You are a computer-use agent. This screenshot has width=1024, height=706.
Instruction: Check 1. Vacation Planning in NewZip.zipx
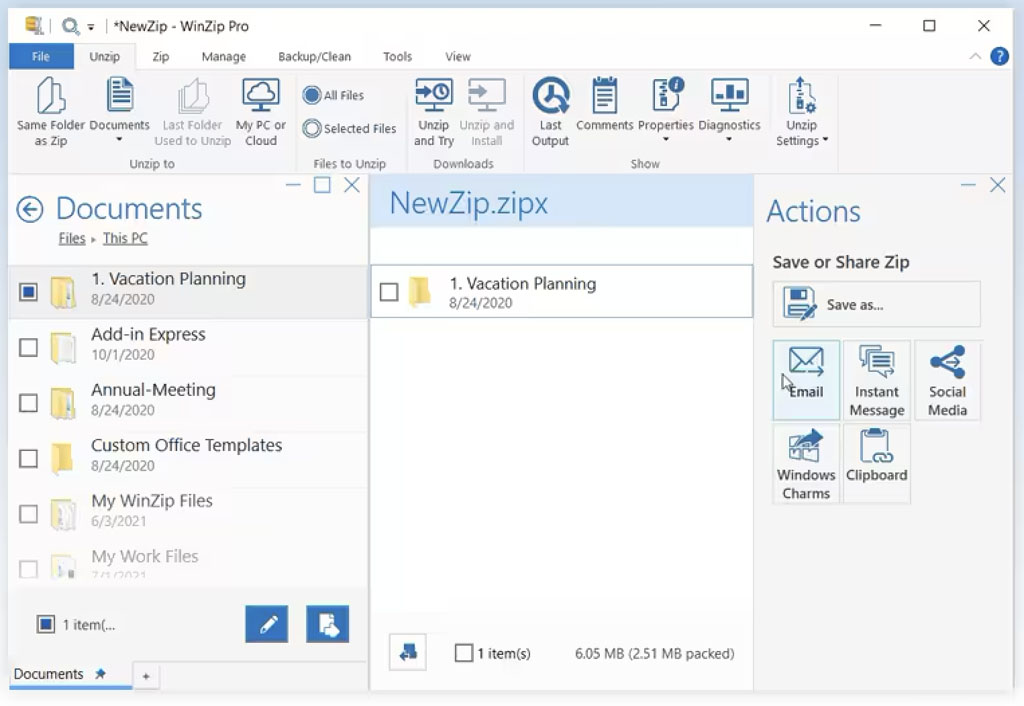[x=389, y=292]
